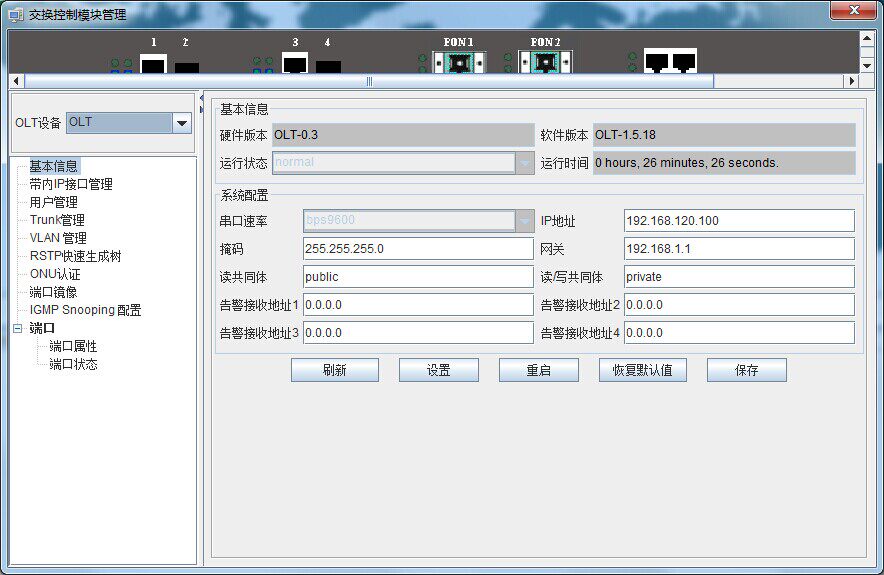Open ONU认证 in the tree
884x575 pixels.
coord(55,274)
